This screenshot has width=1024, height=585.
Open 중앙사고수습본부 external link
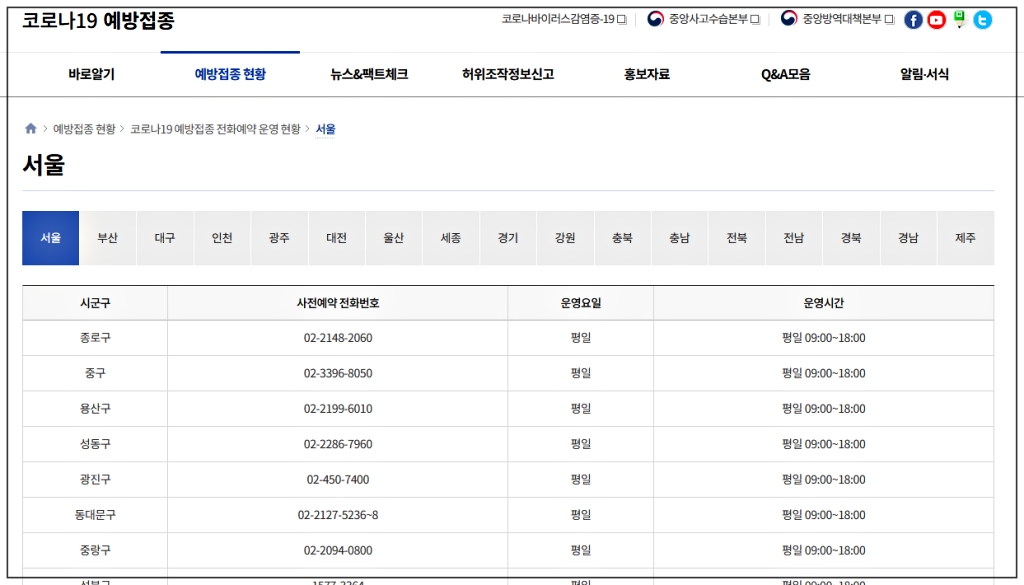click(x=703, y=19)
